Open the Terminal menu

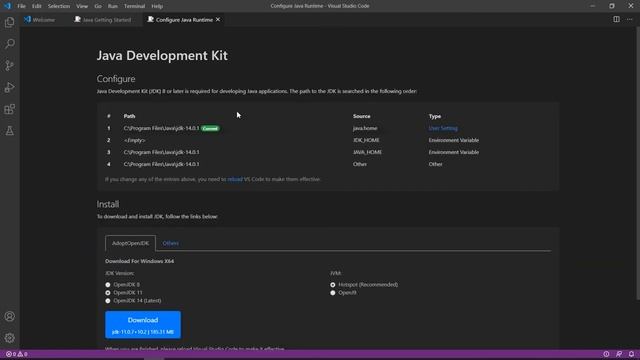[x=134, y=6]
